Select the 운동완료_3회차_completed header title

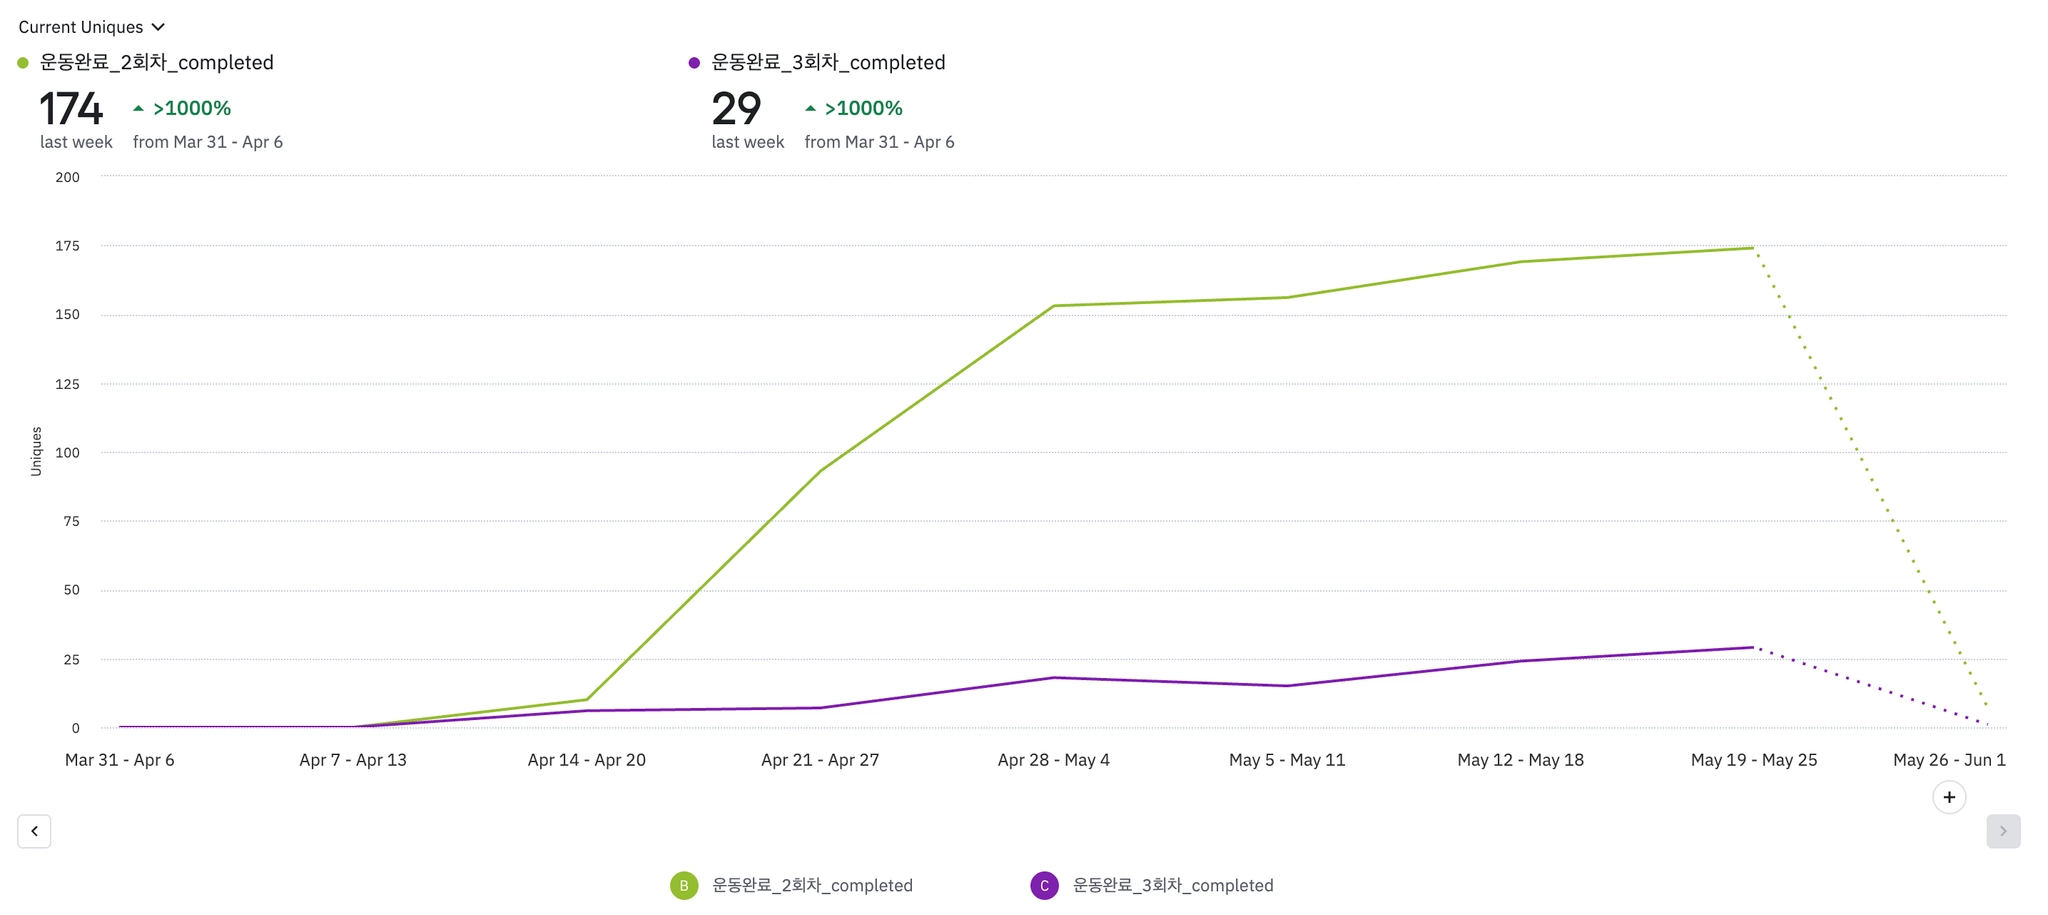tap(828, 63)
